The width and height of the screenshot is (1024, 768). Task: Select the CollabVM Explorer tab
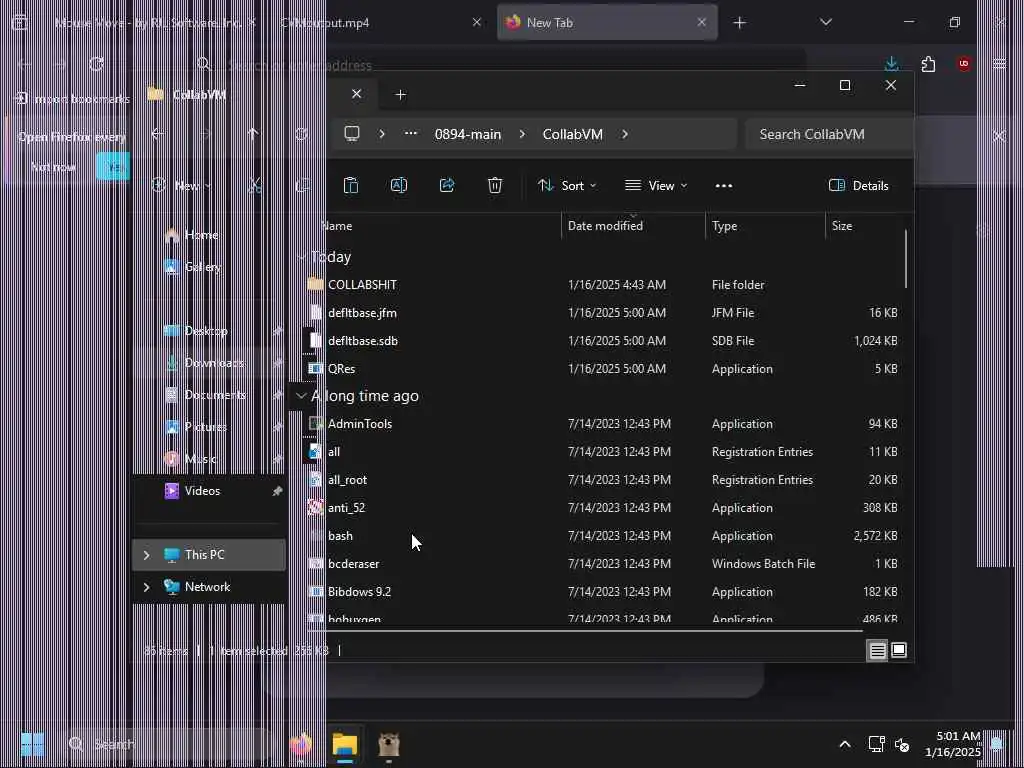coord(256,95)
